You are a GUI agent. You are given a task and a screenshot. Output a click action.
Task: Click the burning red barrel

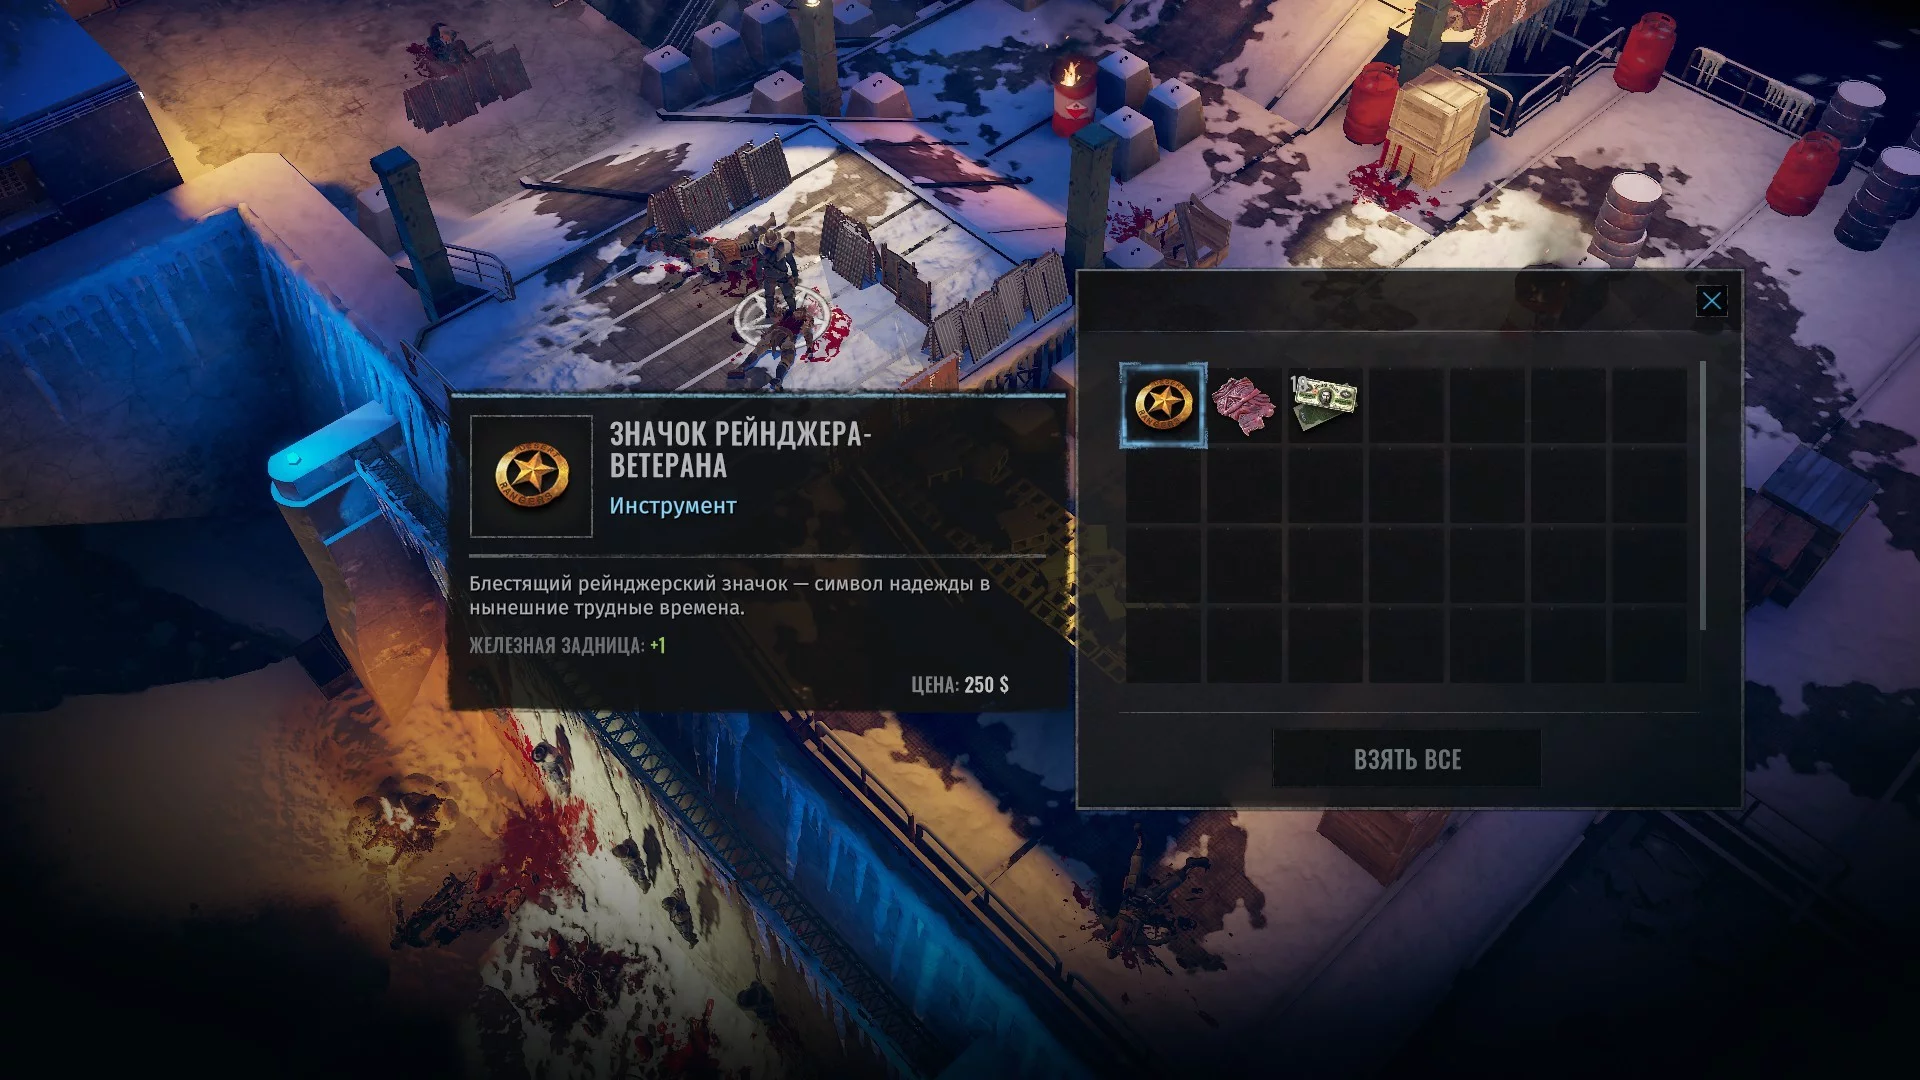1072,95
